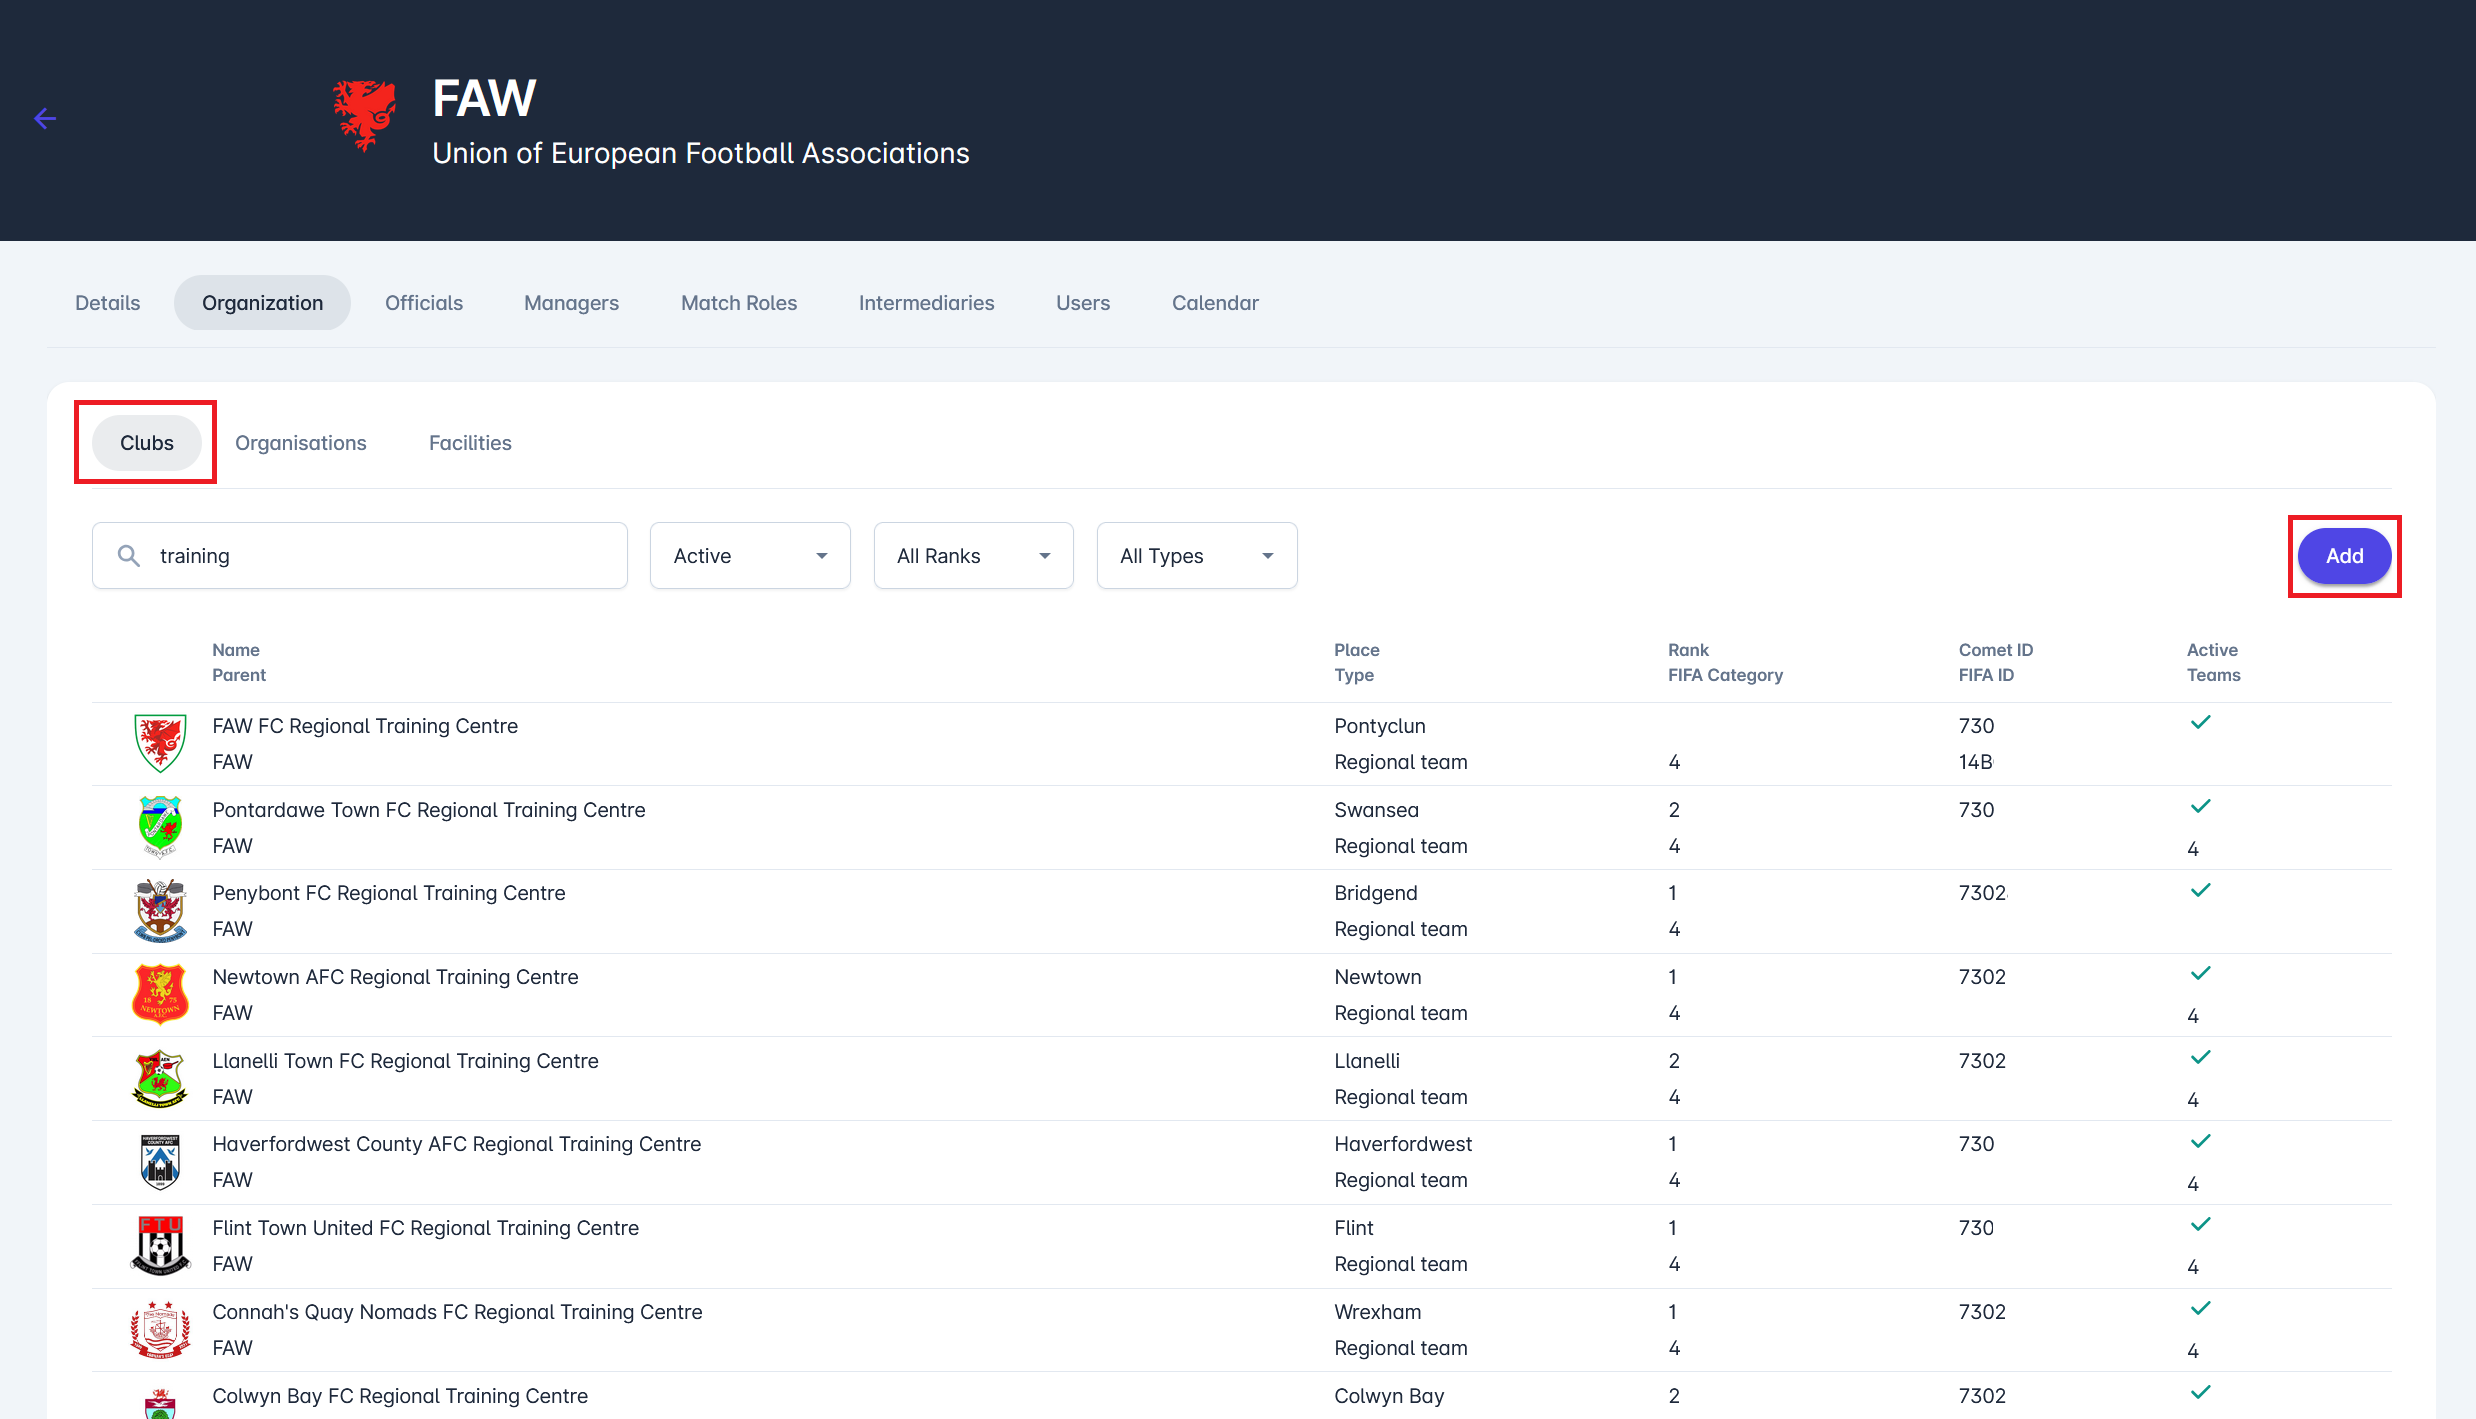The height and width of the screenshot is (1419, 2476).
Task: Click Pontardawe Town FC club crest
Action: coord(160,827)
